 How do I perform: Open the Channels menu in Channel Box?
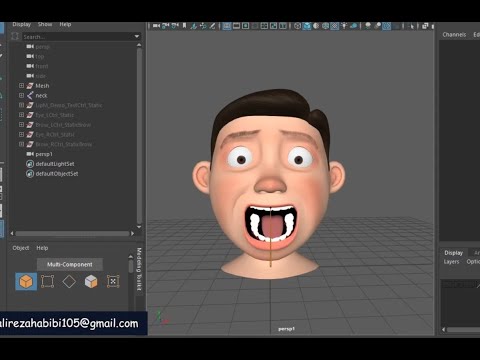pos(454,35)
